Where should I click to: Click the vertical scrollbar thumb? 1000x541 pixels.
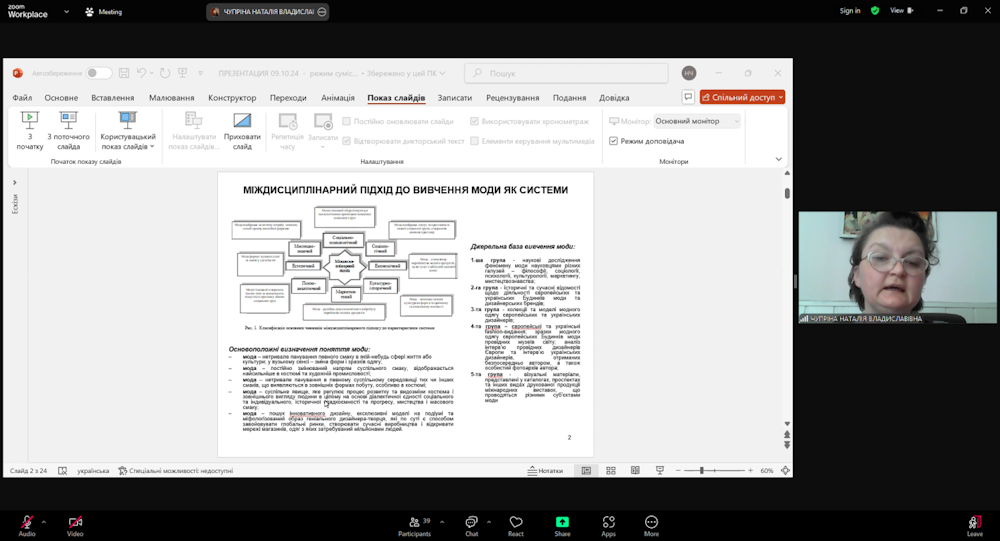point(787,193)
